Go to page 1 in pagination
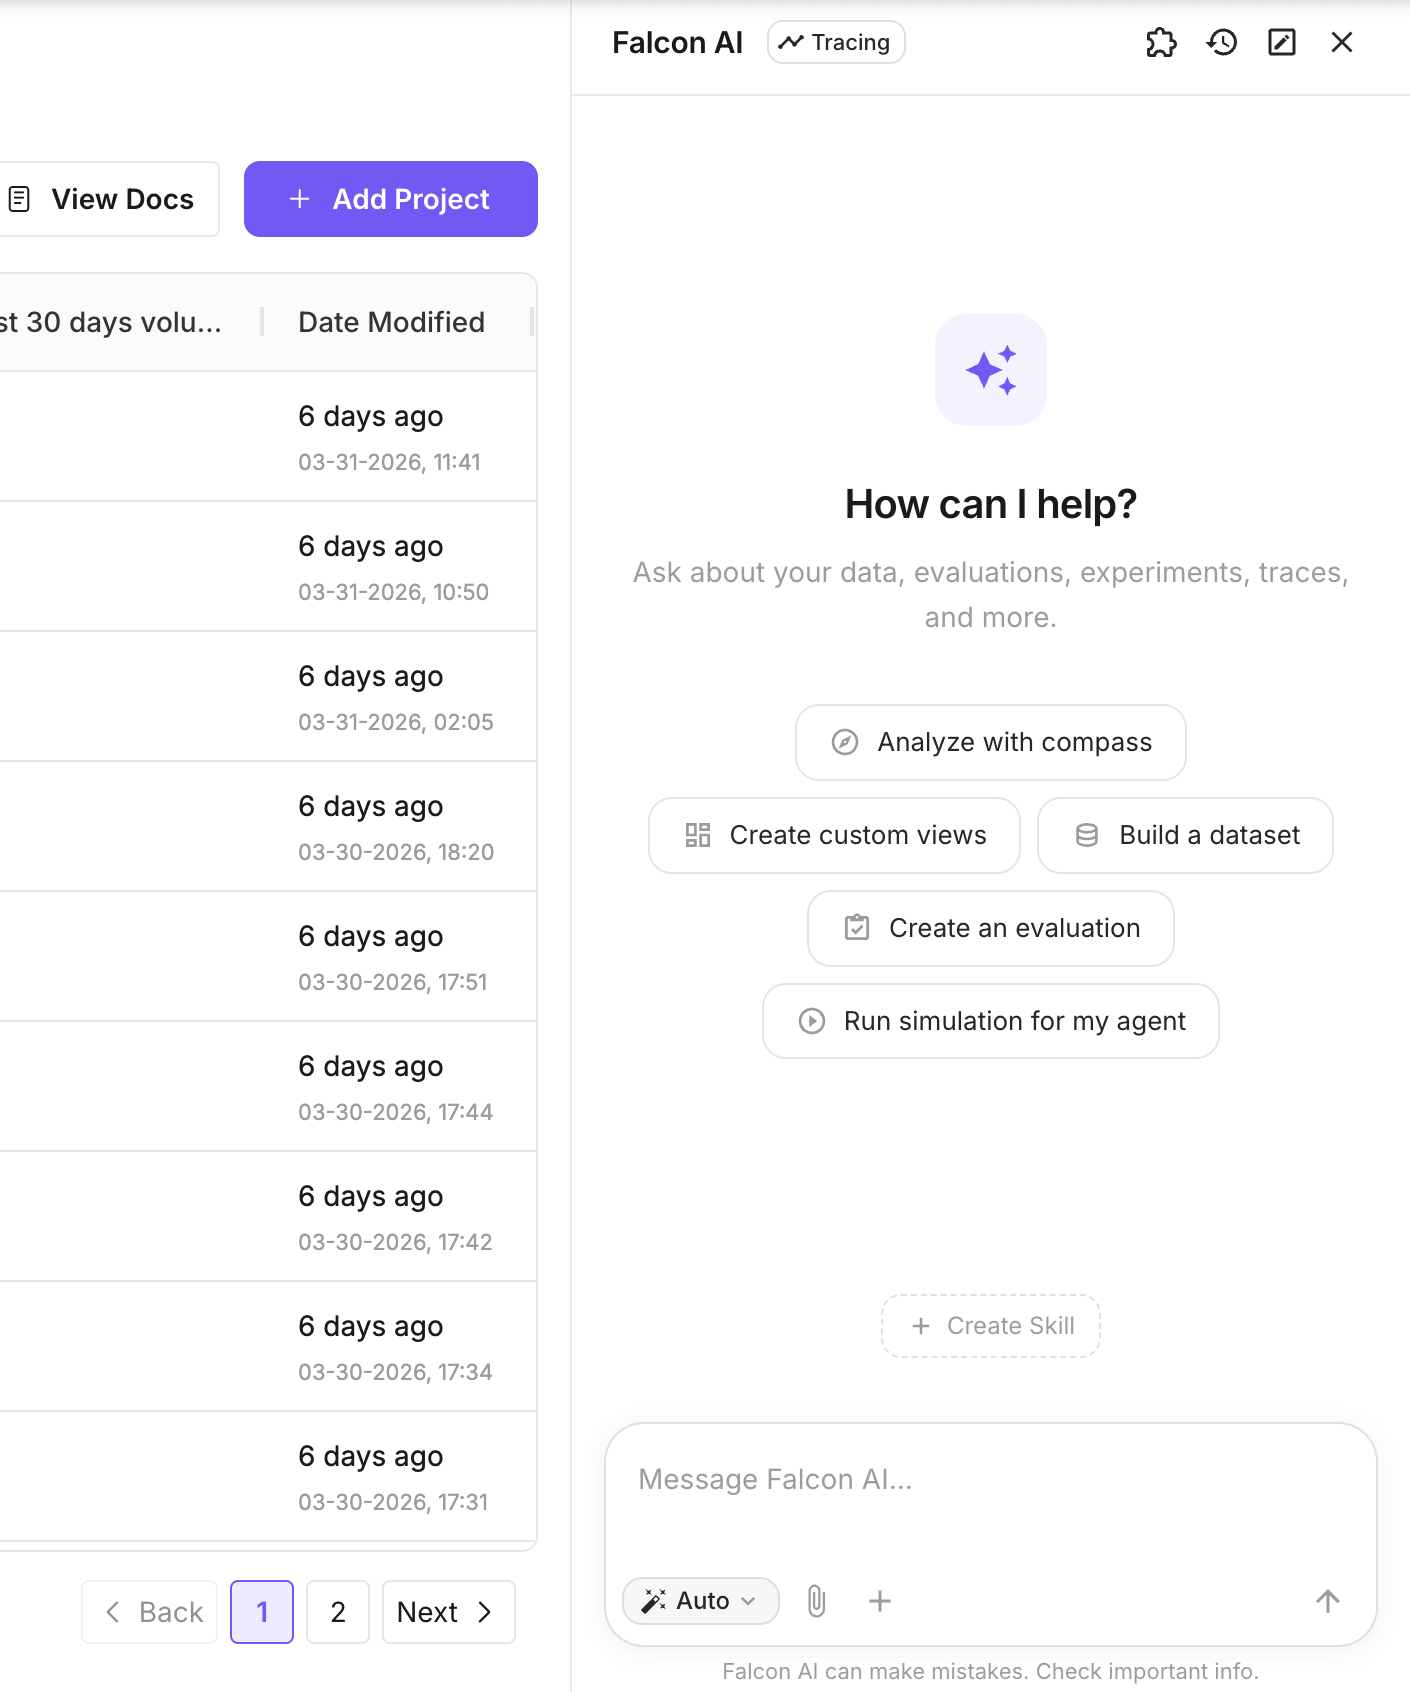This screenshot has height=1692, width=1410. [262, 1612]
